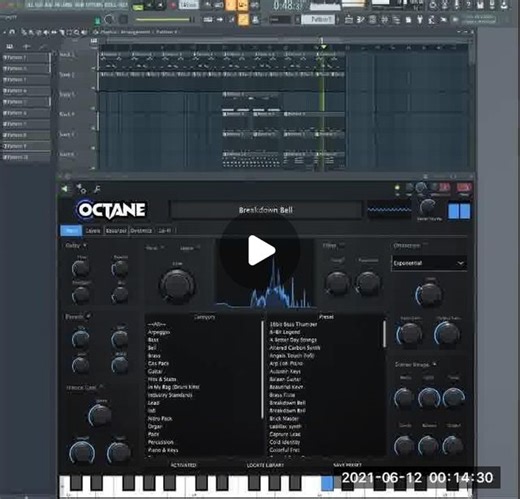Toggle the green pattern/song mode button
Screen dimensions: 520x499
coord(138,6)
